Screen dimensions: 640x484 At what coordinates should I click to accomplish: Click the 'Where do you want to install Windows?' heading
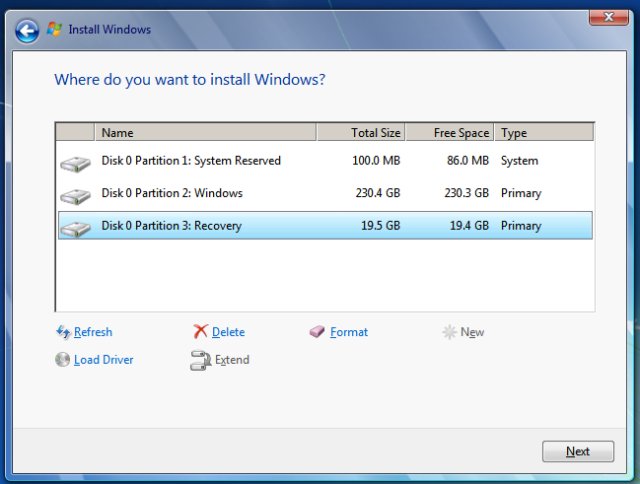click(x=190, y=80)
